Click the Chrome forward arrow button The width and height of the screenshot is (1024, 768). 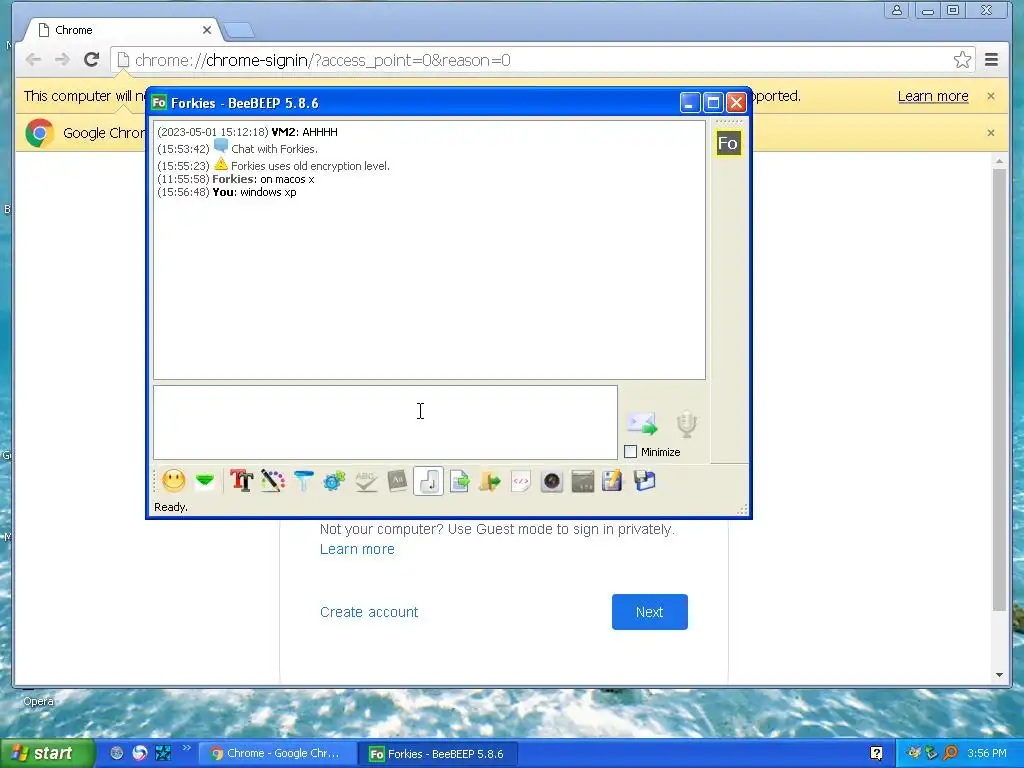pos(62,60)
